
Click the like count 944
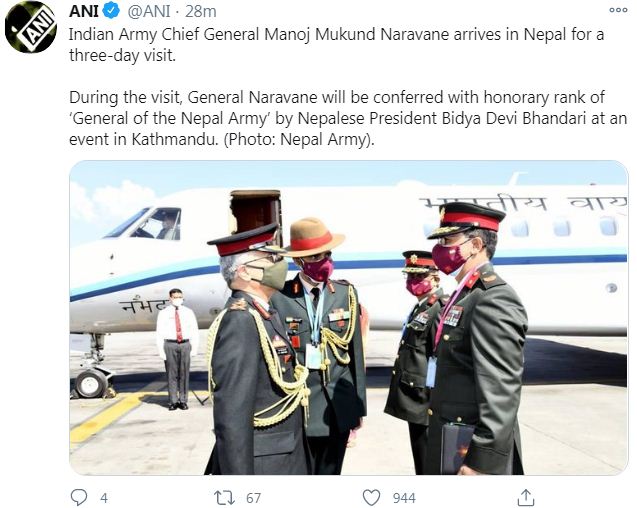tap(404, 498)
